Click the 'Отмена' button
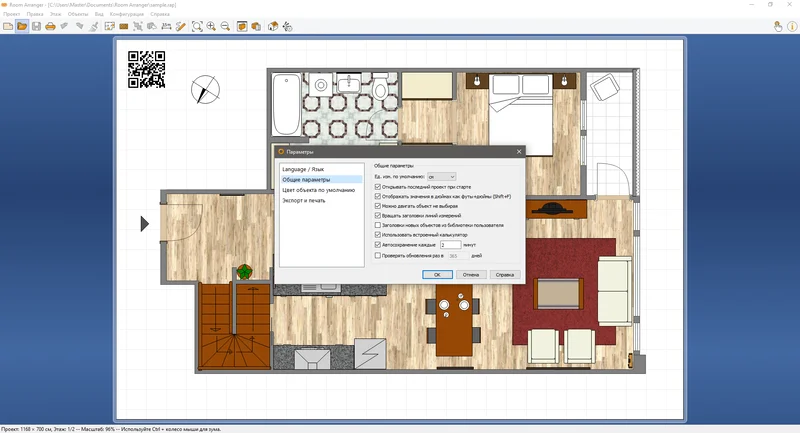 tap(471, 274)
